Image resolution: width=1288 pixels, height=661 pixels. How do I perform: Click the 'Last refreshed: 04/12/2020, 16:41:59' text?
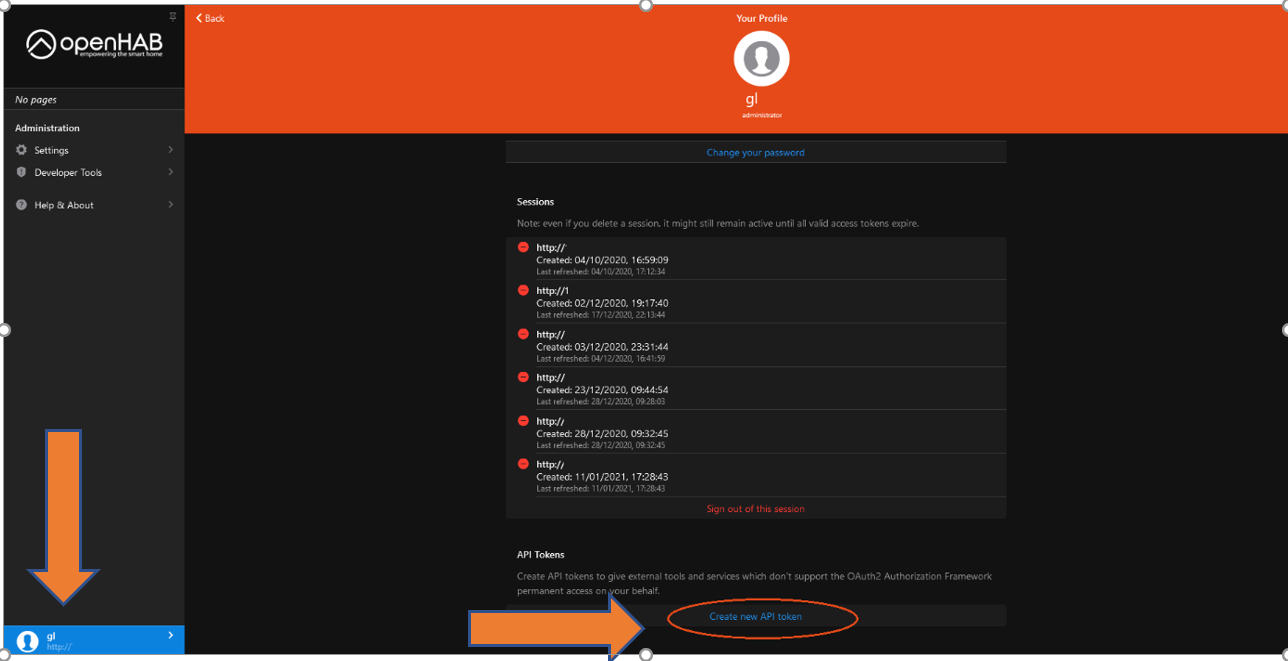coord(600,358)
